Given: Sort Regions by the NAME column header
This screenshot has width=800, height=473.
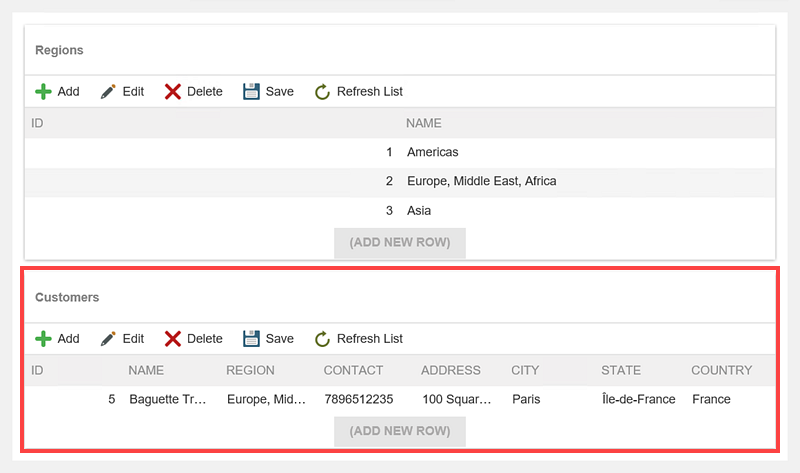Looking at the screenshot, I should (424, 123).
